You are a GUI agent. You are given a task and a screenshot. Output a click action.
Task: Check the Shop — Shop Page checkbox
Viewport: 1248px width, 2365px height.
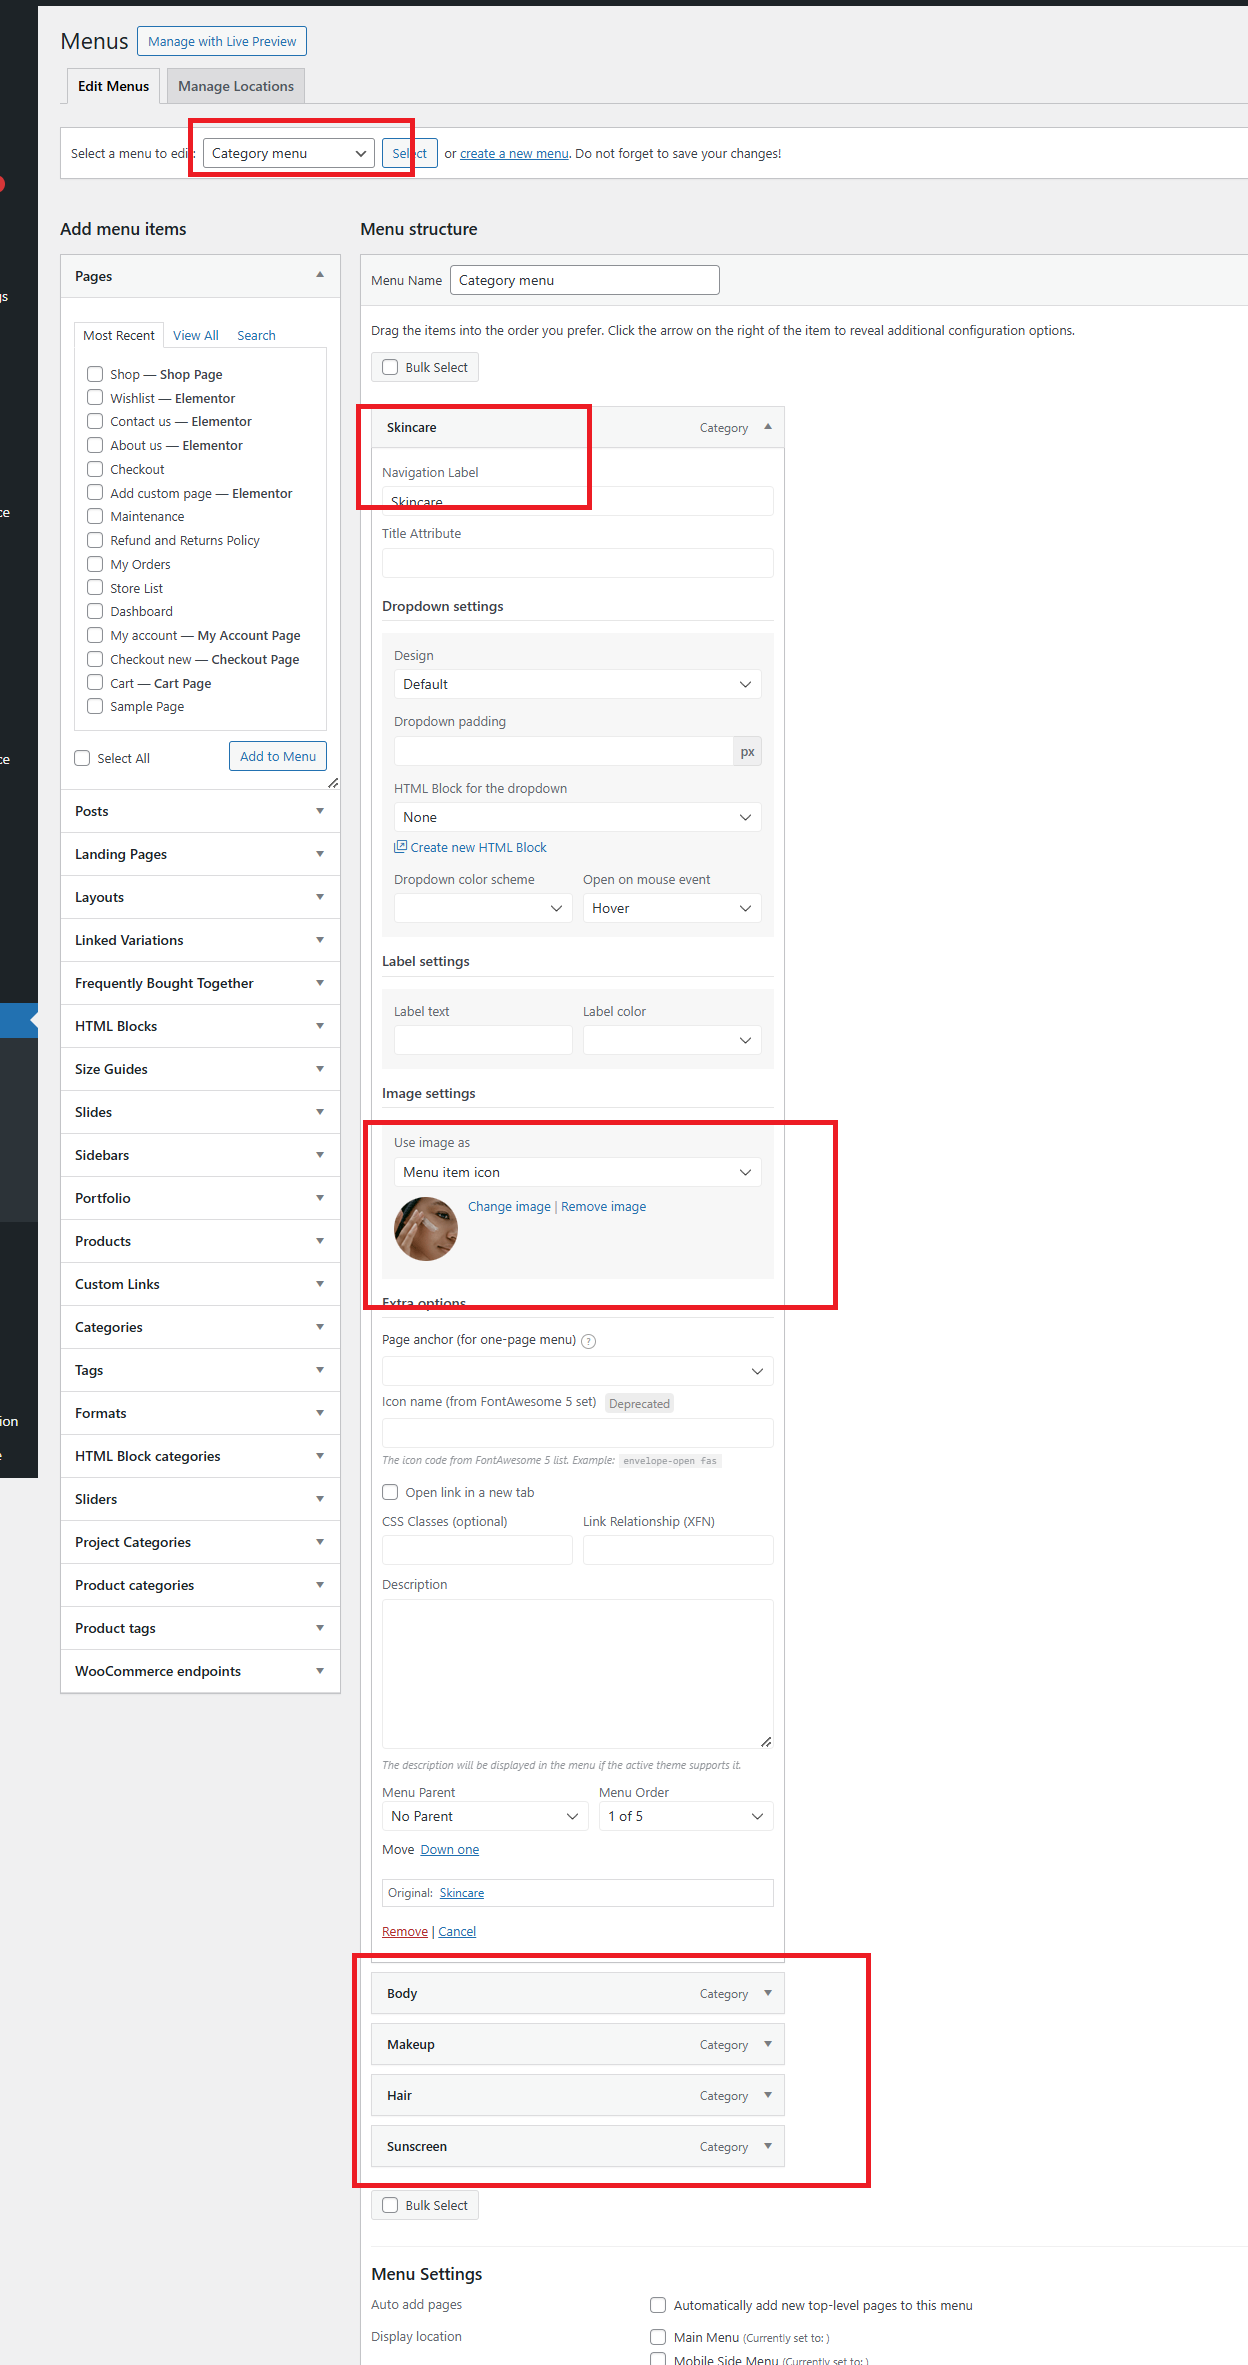(x=95, y=374)
